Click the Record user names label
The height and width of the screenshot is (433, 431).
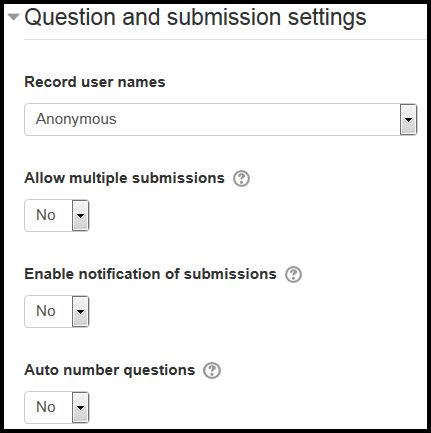95,82
